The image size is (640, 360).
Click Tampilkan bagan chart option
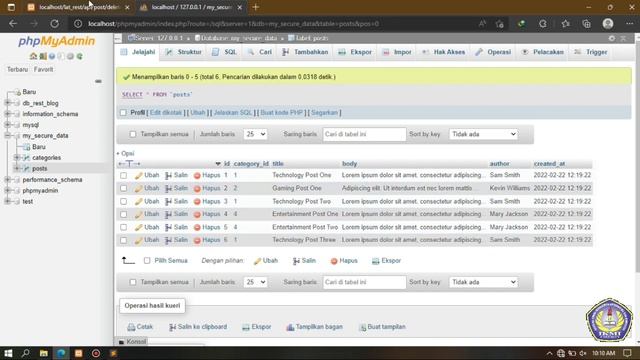[314, 327]
